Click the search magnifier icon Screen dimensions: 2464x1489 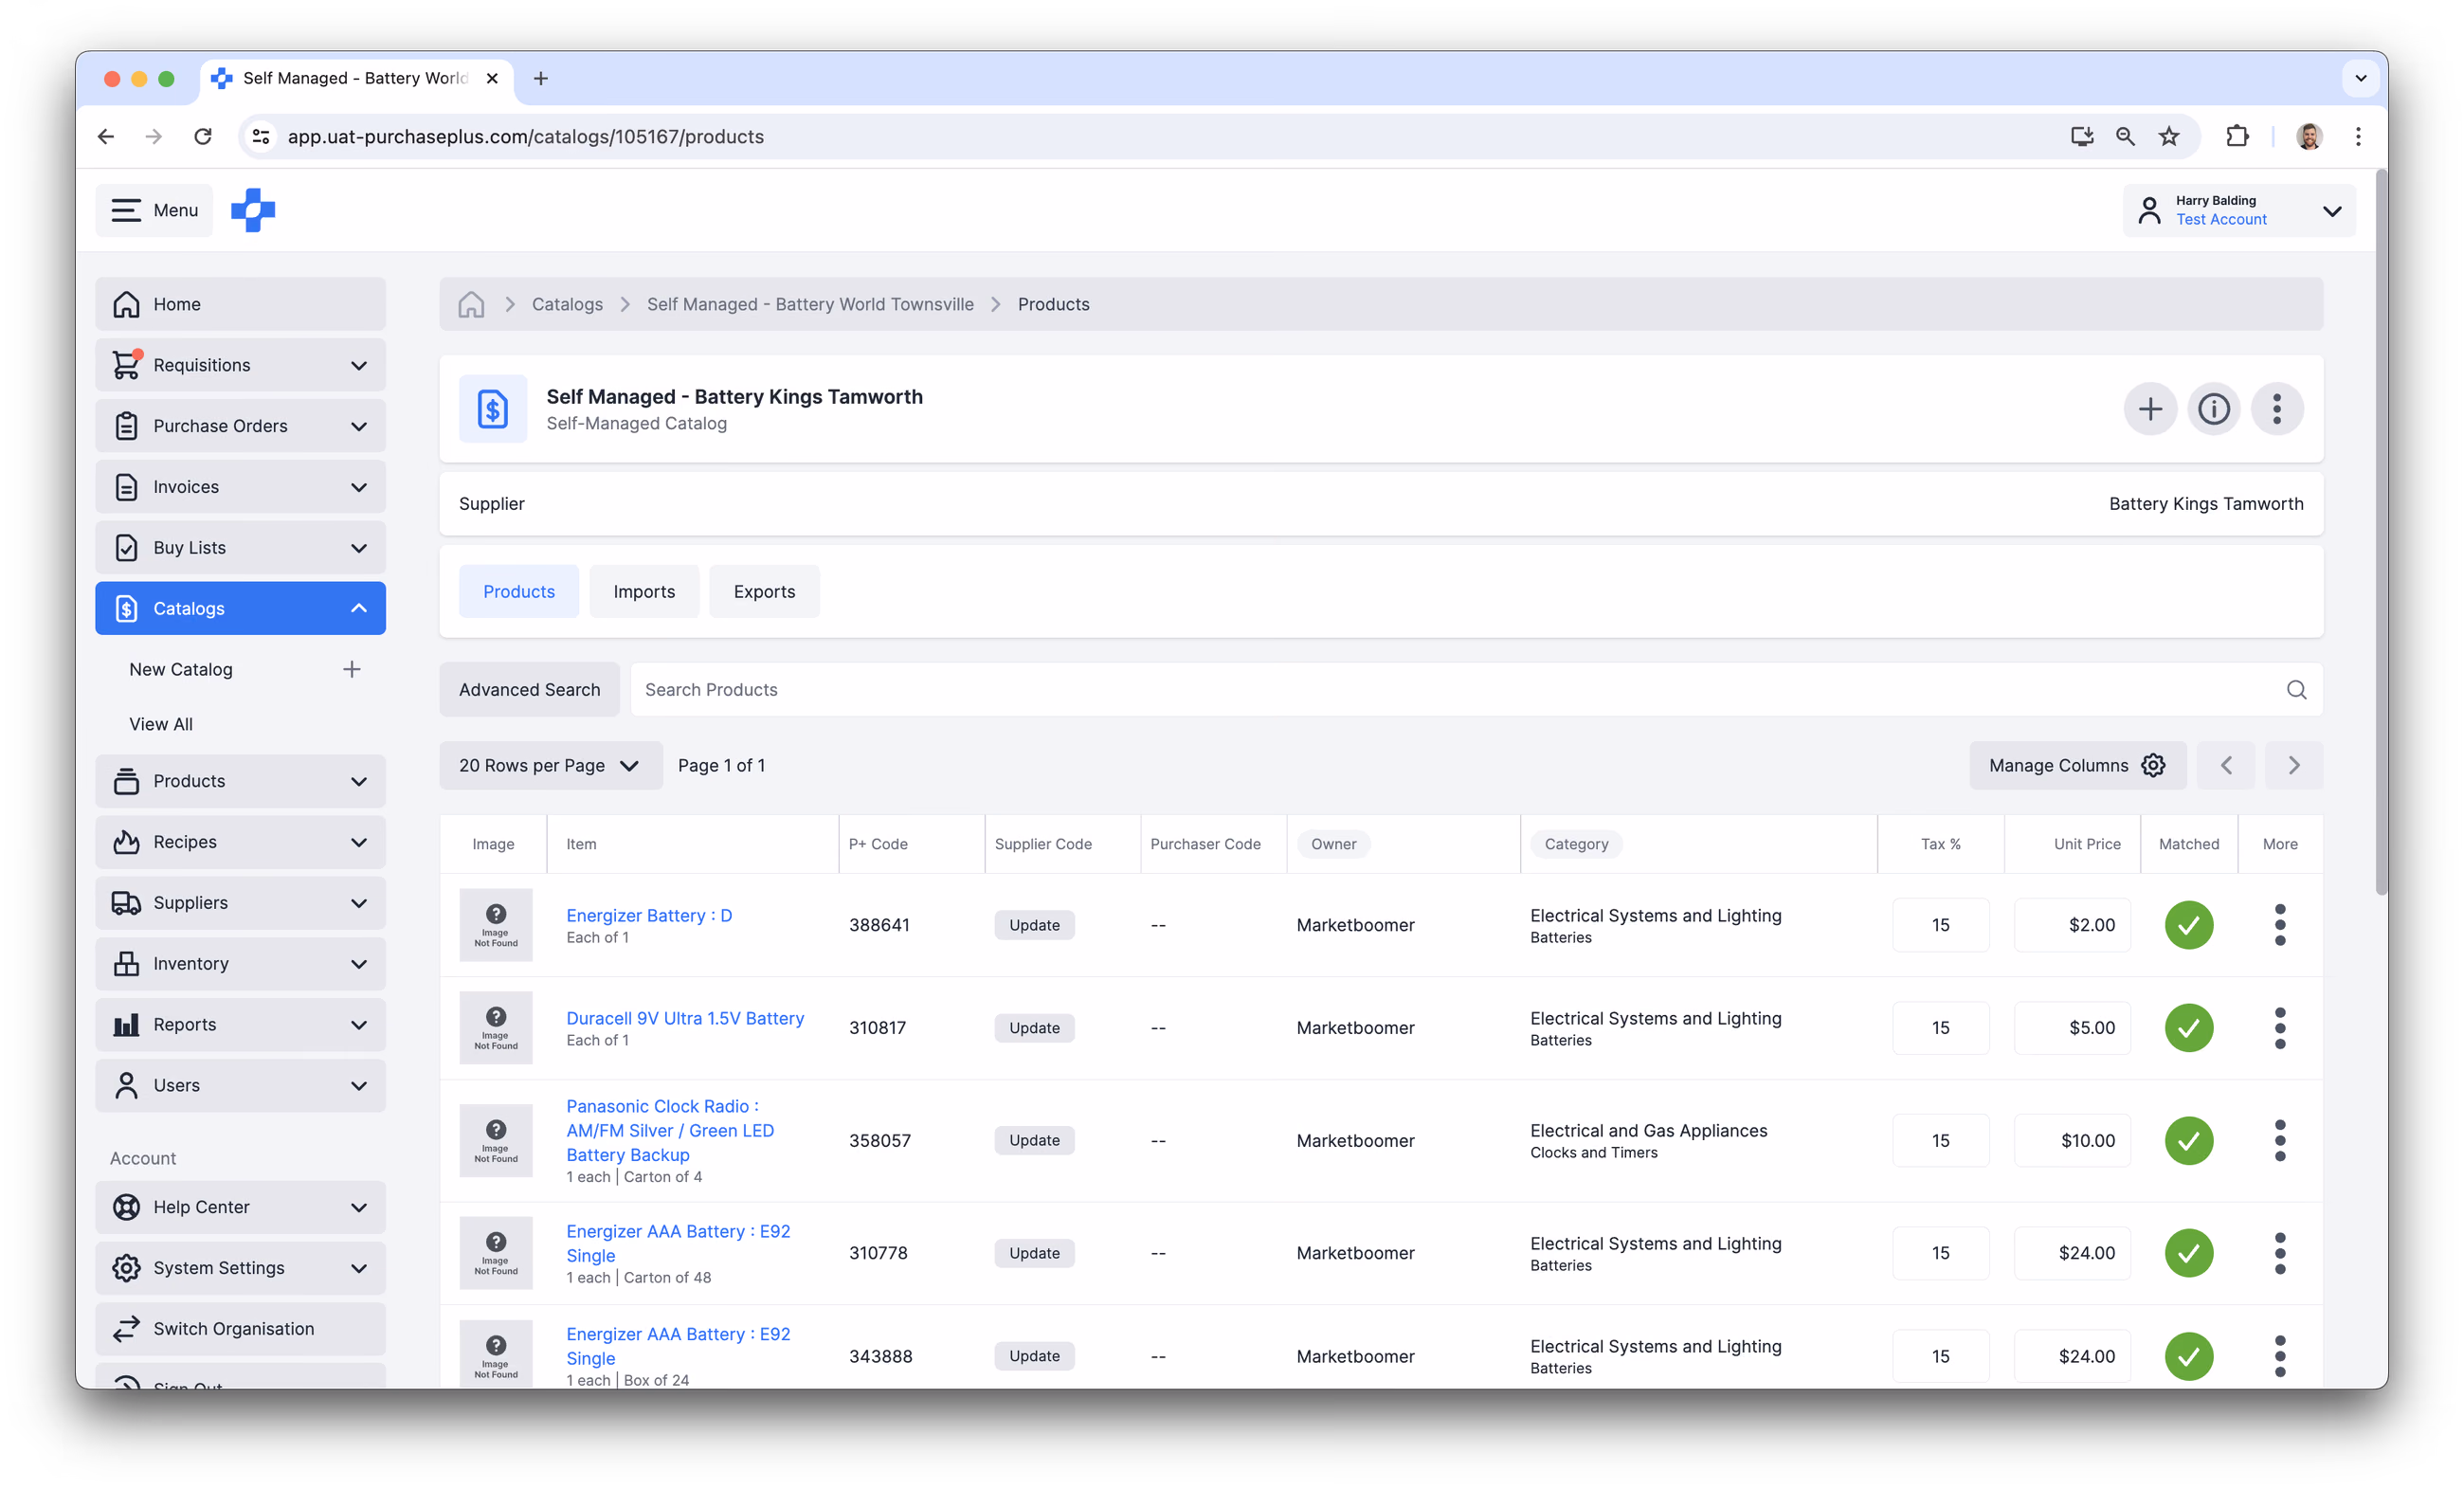pos(2296,689)
